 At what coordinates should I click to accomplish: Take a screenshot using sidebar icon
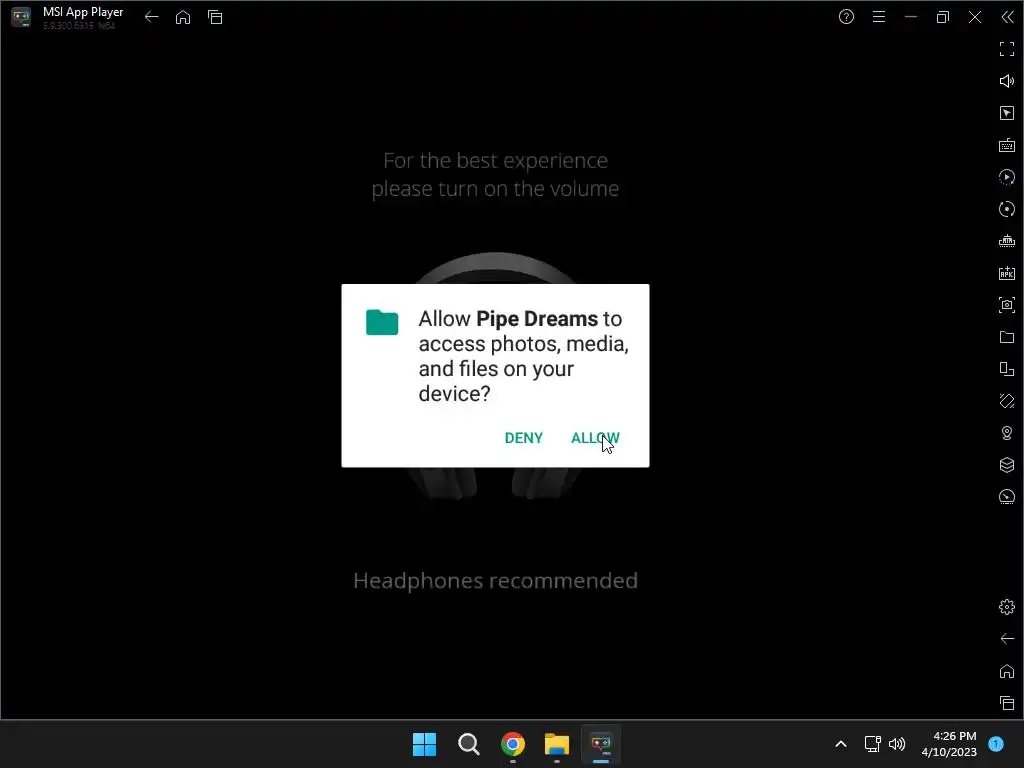pyautogui.click(x=1007, y=305)
